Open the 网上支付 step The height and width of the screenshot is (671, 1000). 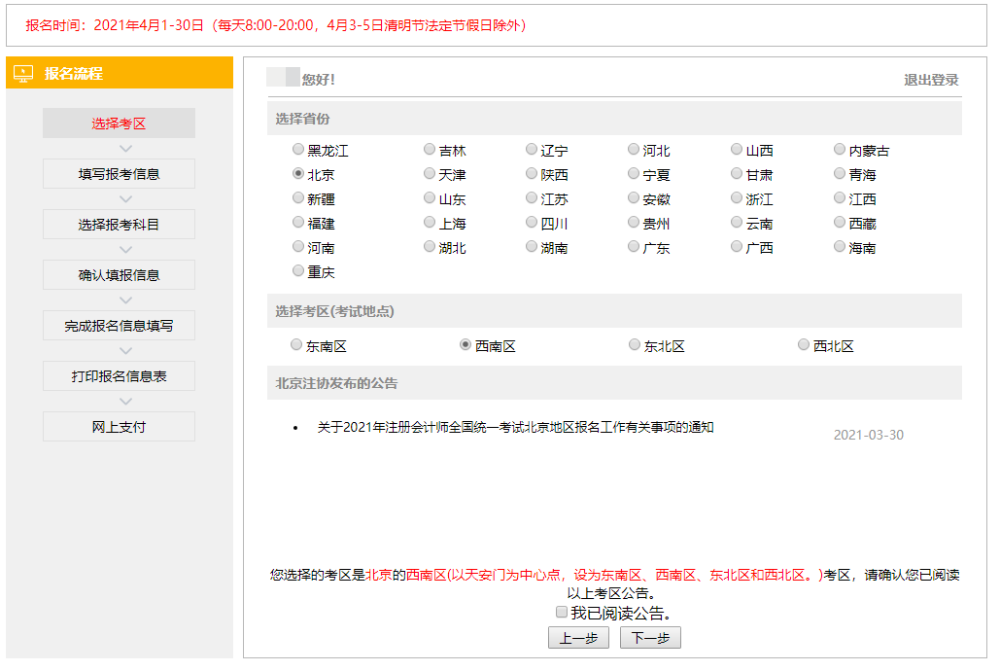119,427
